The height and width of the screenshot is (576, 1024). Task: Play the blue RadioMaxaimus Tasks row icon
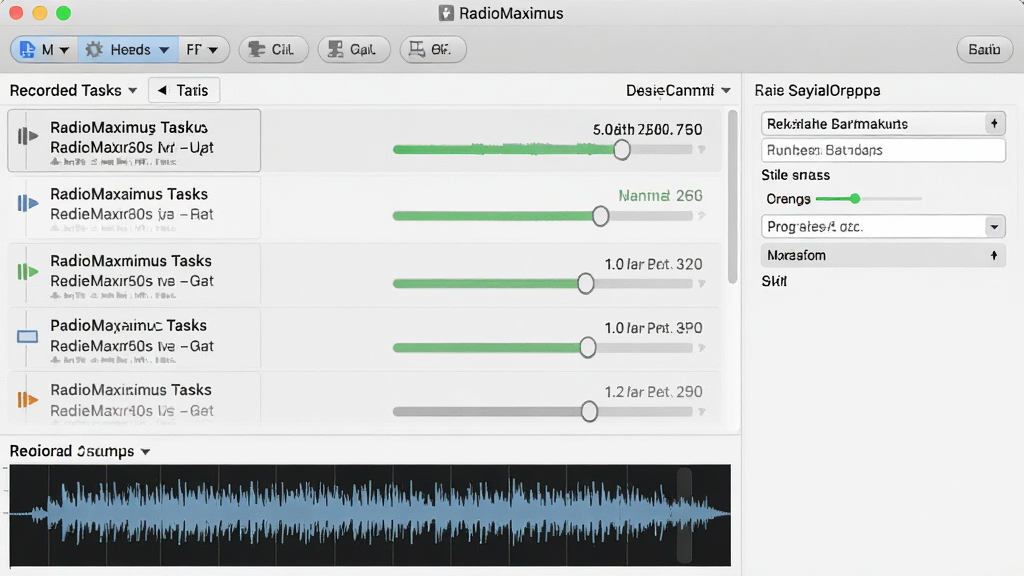click(x=27, y=204)
